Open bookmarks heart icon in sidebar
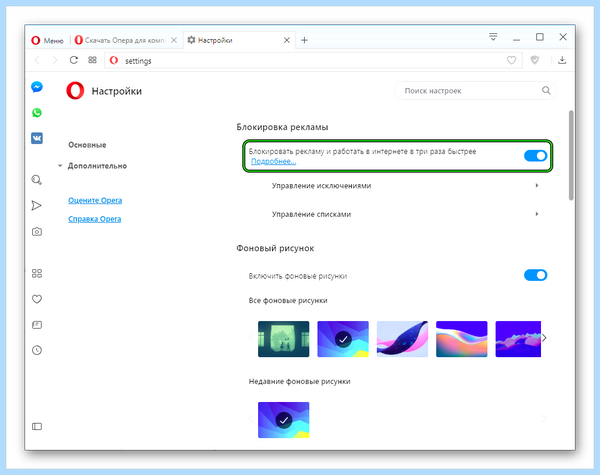The height and width of the screenshot is (475, 600). coord(37,299)
